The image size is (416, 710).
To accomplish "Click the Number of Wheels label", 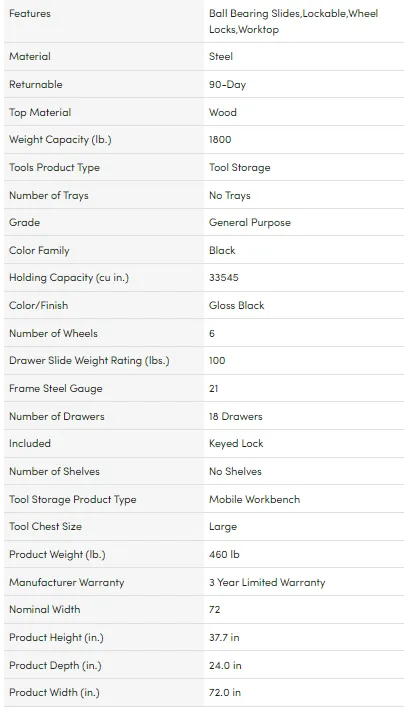I will pyautogui.click(x=53, y=333).
